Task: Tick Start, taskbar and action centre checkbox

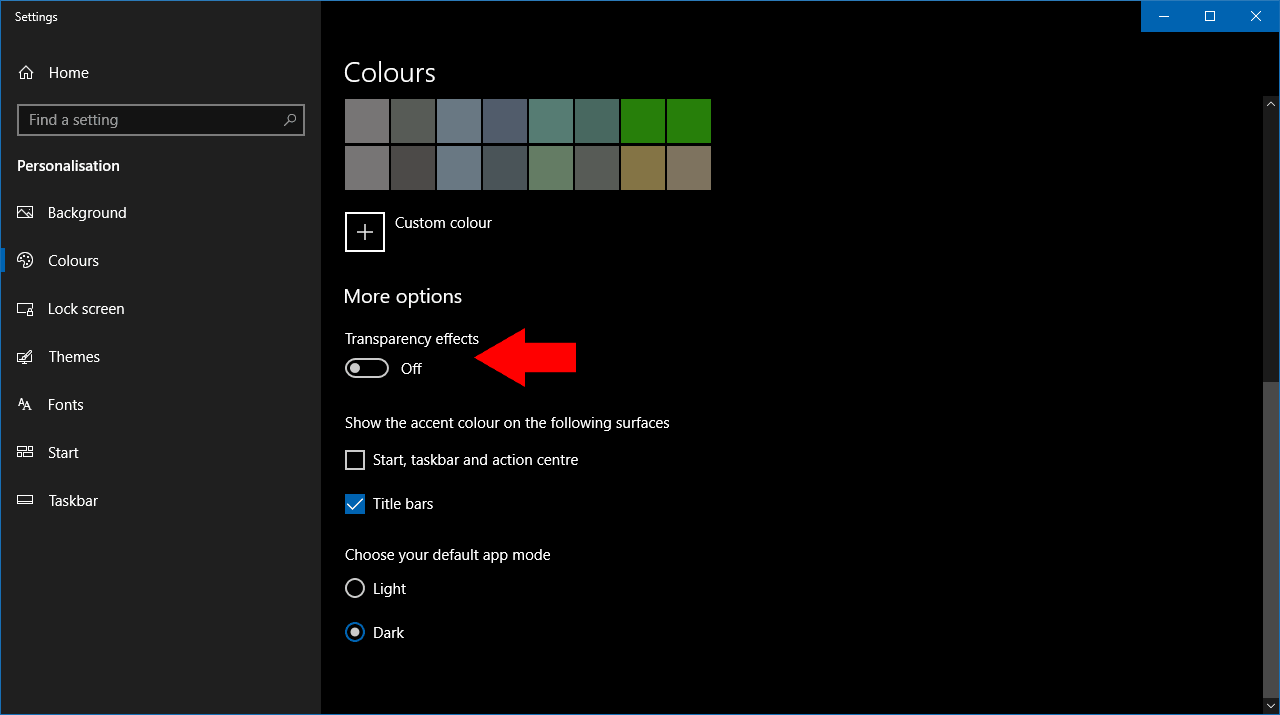Action: [x=355, y=460]
